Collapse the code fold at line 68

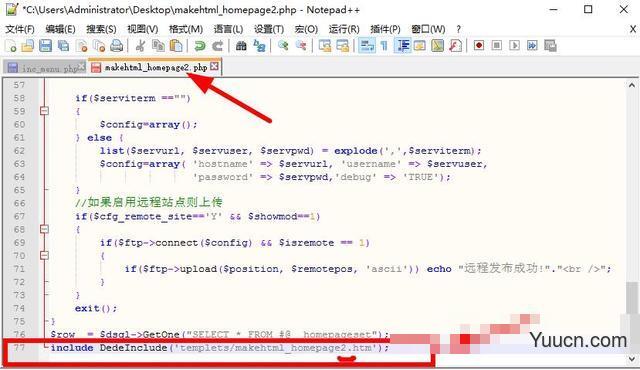coord(44,229)
